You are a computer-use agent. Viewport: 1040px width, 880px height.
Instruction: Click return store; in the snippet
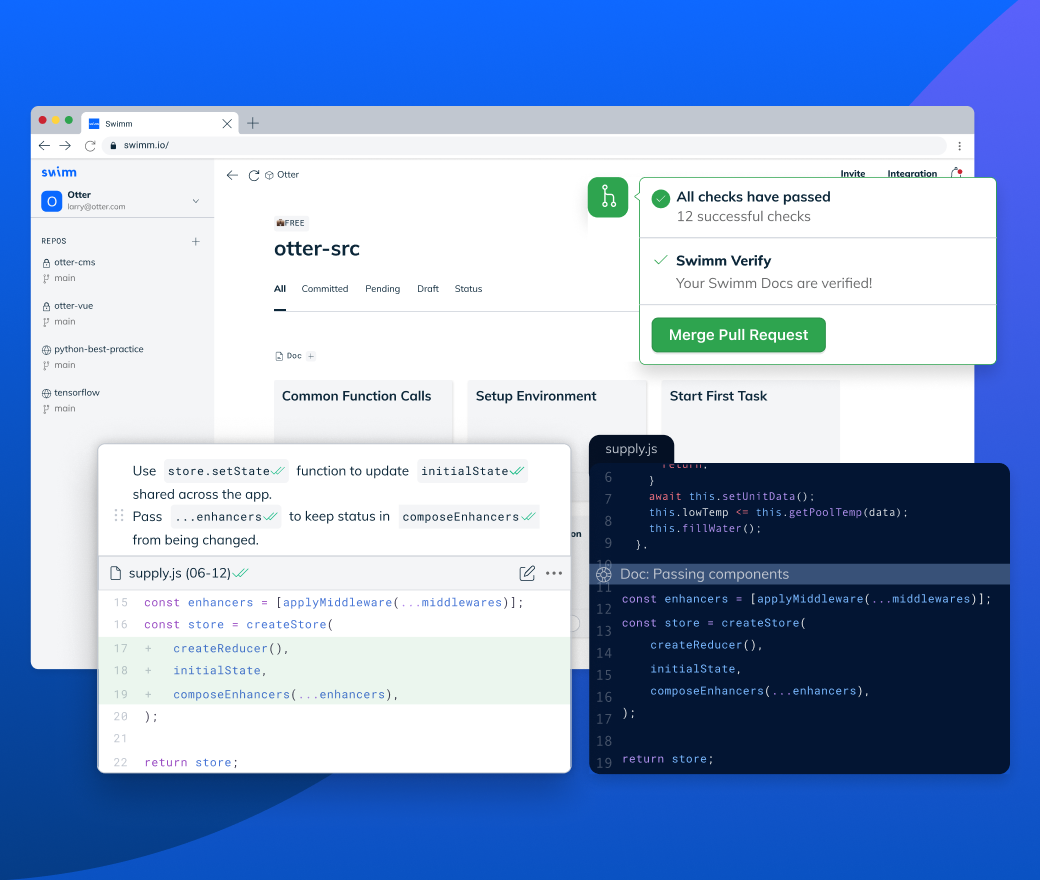(191, 763)
